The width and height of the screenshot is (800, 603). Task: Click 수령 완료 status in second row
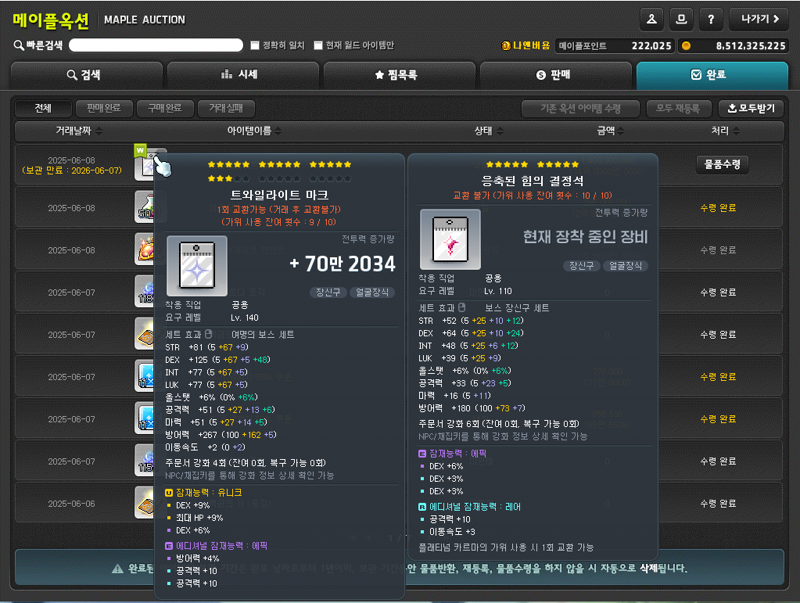718,208
